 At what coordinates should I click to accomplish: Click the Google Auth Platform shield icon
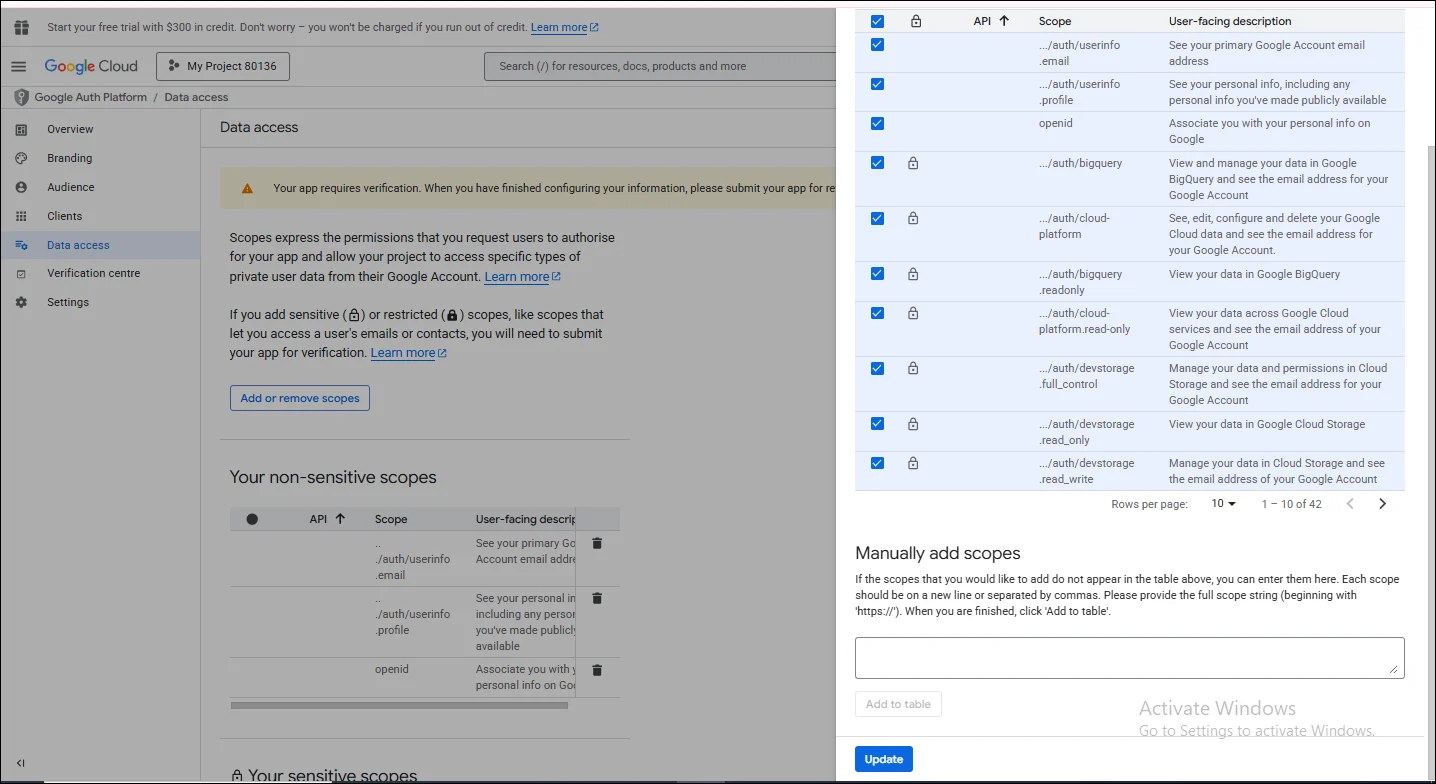coord(21,97)
